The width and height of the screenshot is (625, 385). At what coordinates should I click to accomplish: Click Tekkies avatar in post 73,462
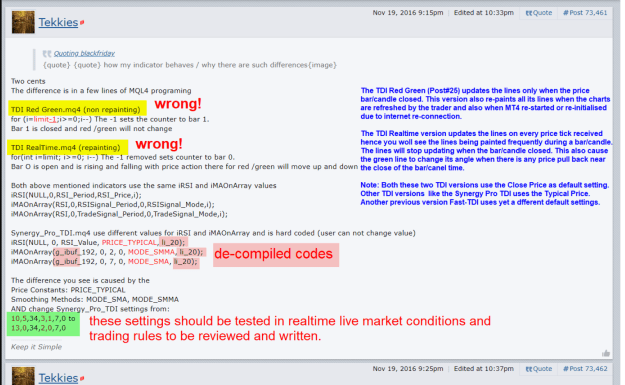pos(23,376)
